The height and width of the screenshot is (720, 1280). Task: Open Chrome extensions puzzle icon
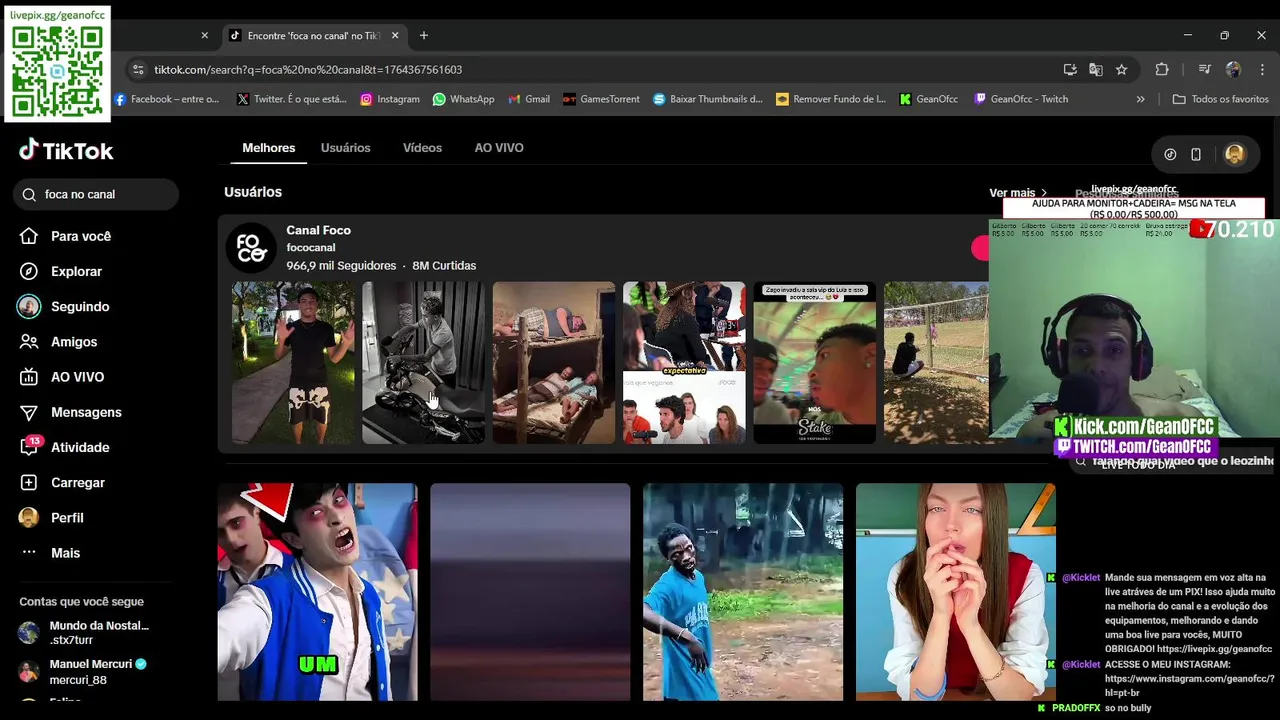point(1162,70)
